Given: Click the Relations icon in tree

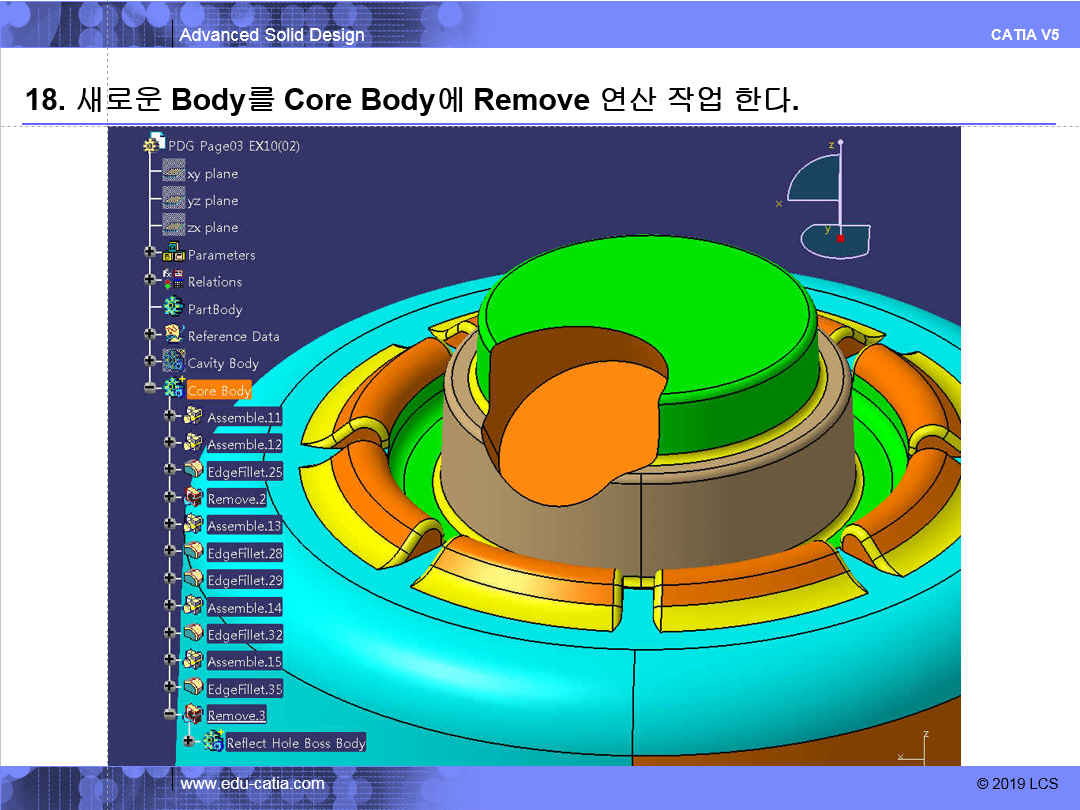Looking at the screenshot, I should coord(174,281).
